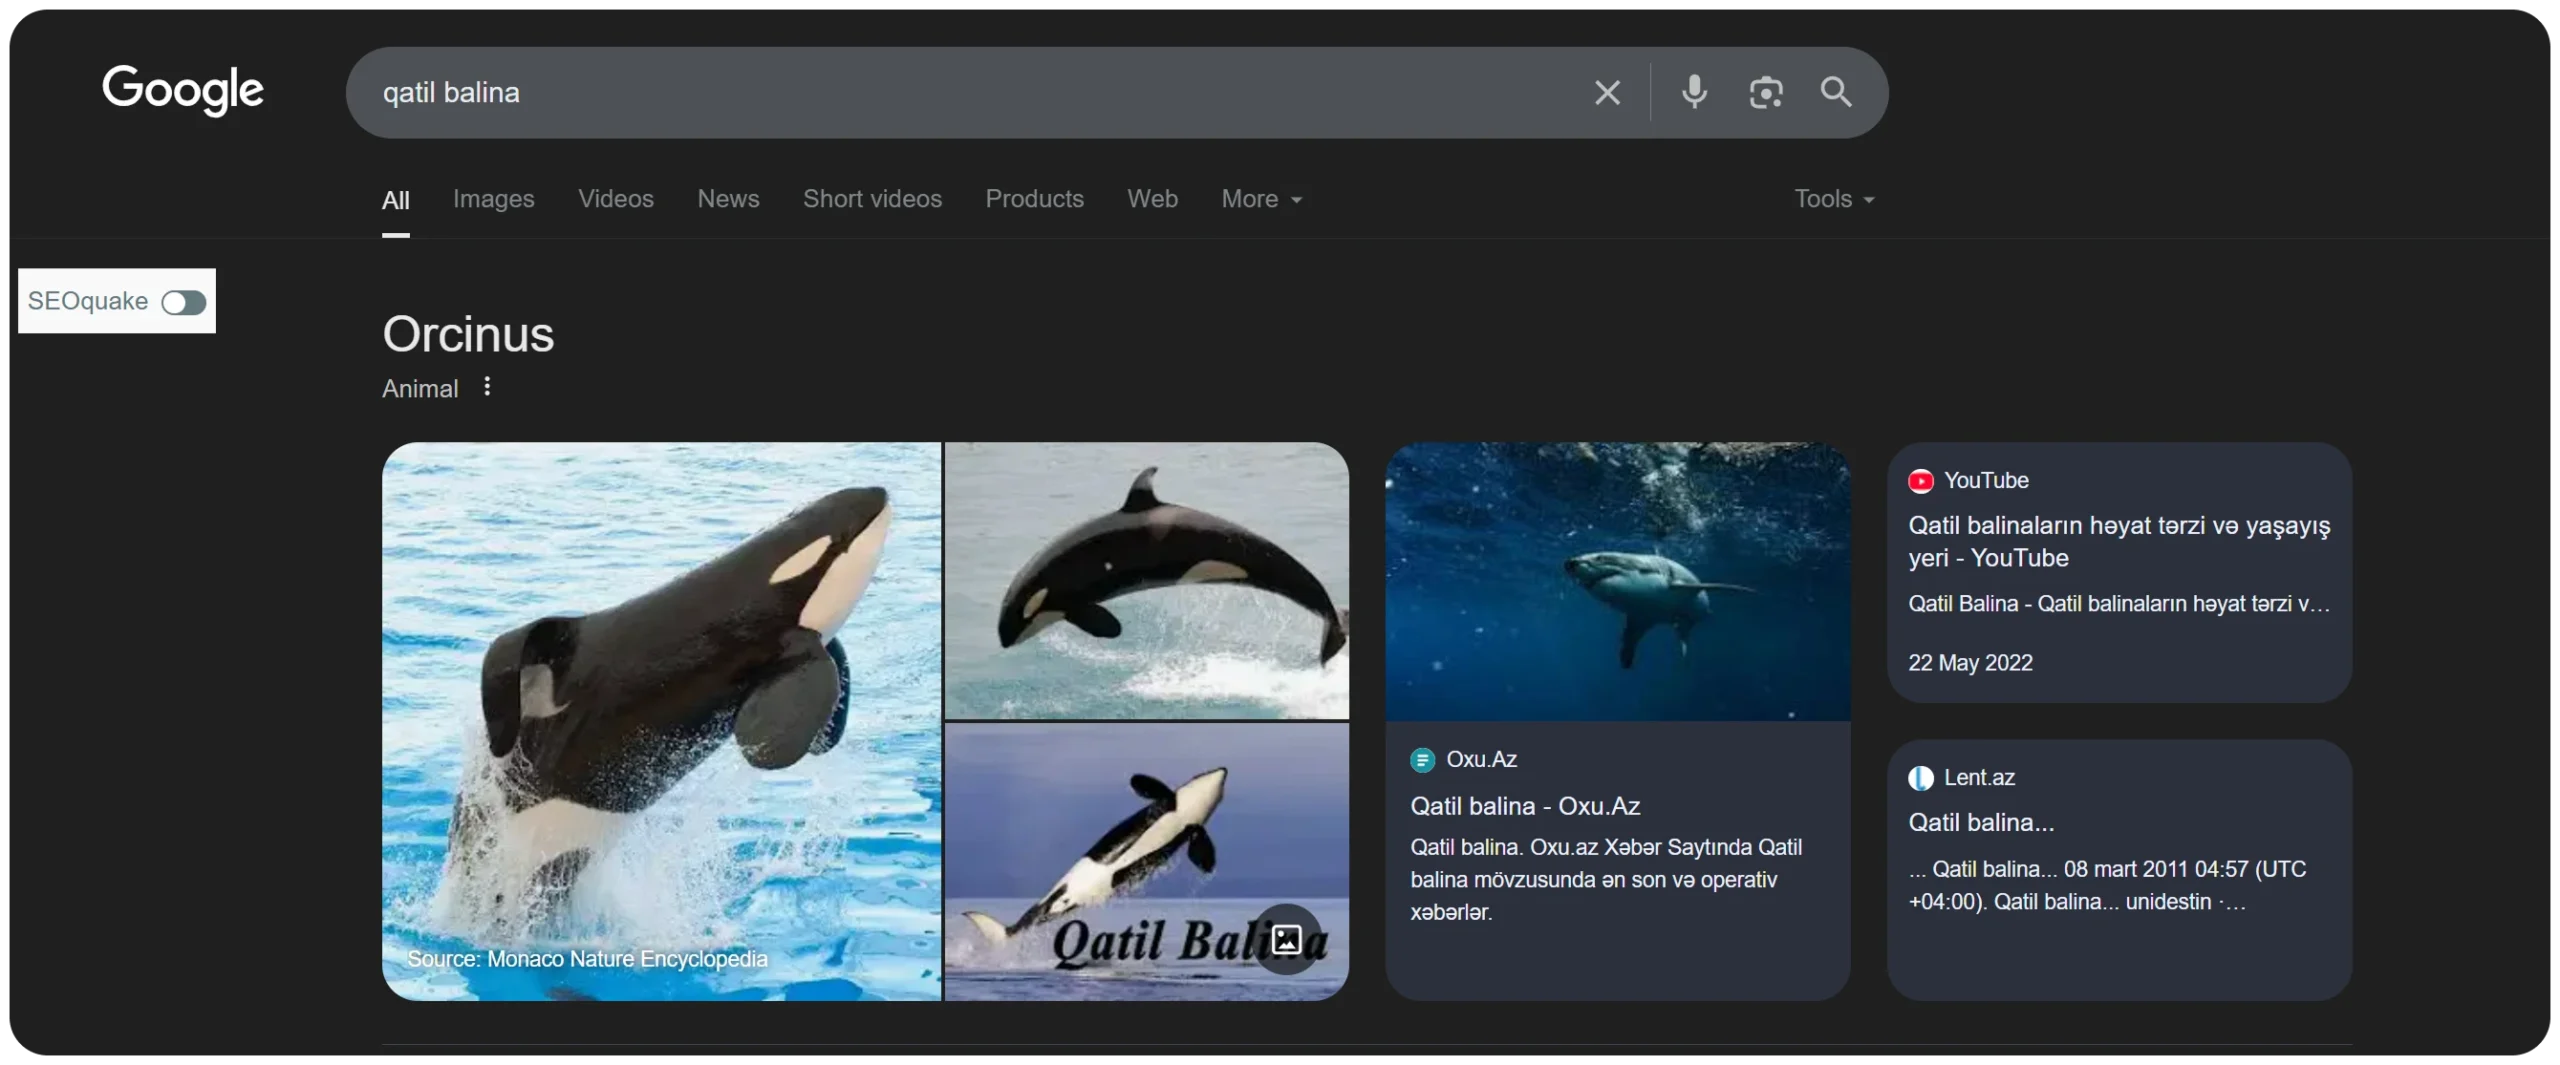Click Qatil Balina - Qatil balinaların həyat tərzi snippet
Image resolution: width=2560 pixels, height=1065 pixels.
coord(2118,604)
